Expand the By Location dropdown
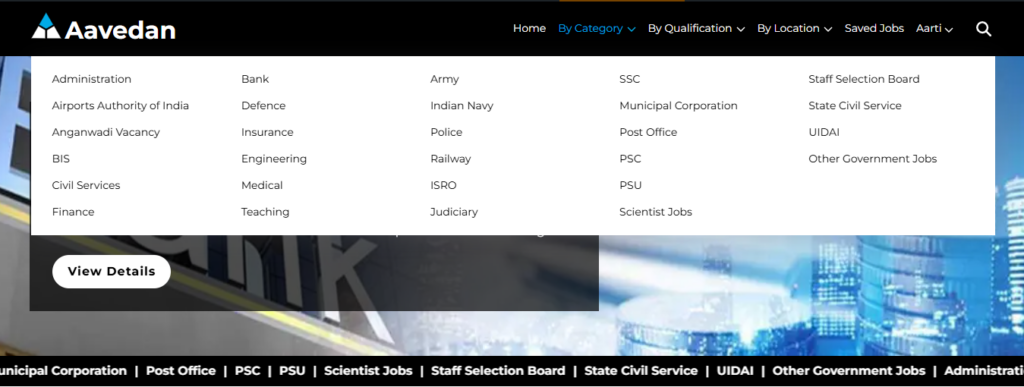The image size is (1024, 387). pyautogui.click(x=794, y=29)
